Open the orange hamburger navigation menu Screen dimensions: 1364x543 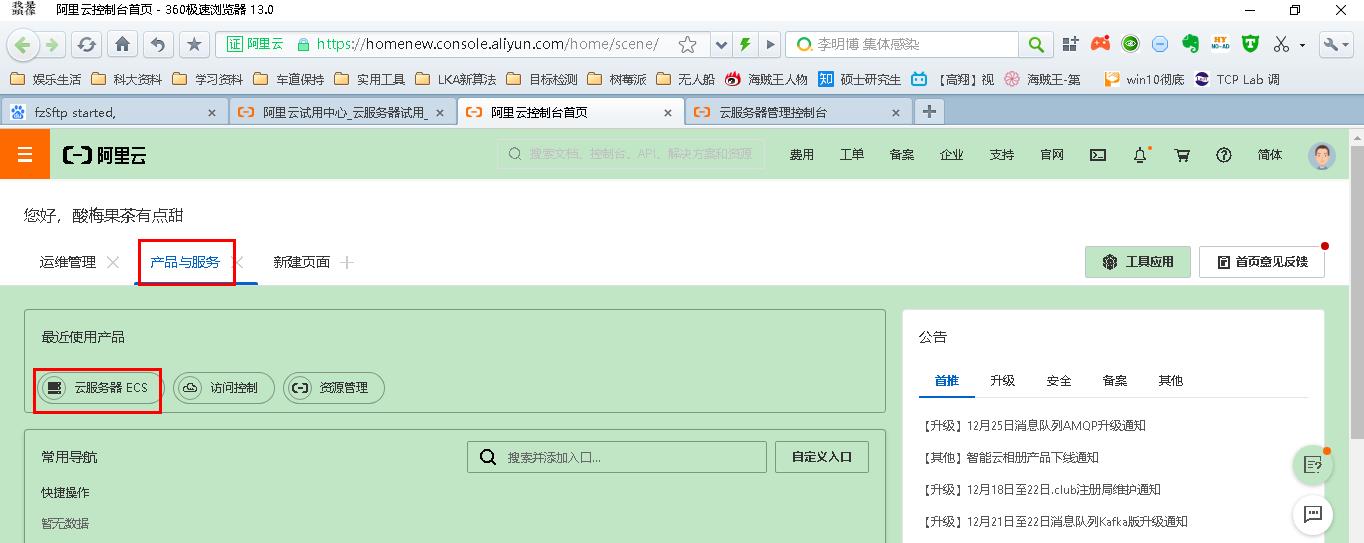(25, 155)
